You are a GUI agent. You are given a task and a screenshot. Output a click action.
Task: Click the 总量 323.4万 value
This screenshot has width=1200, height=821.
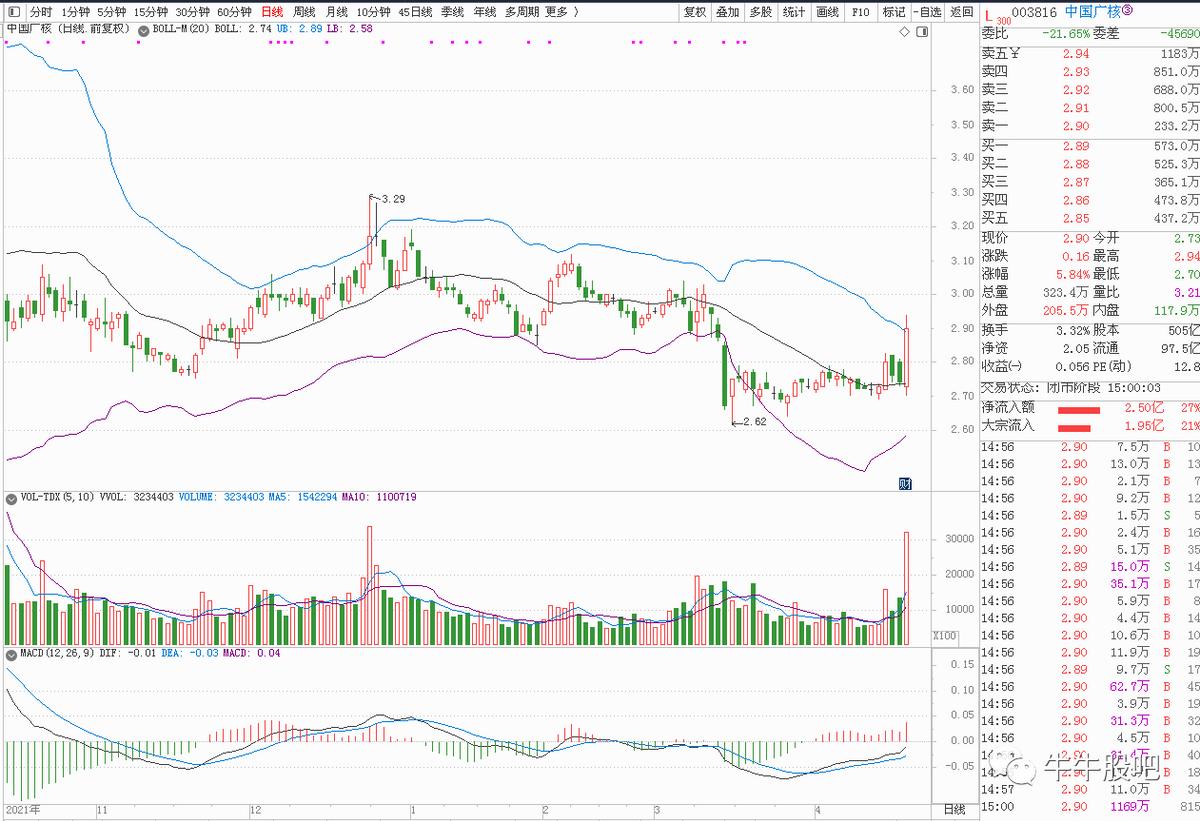click(1065, 292)
